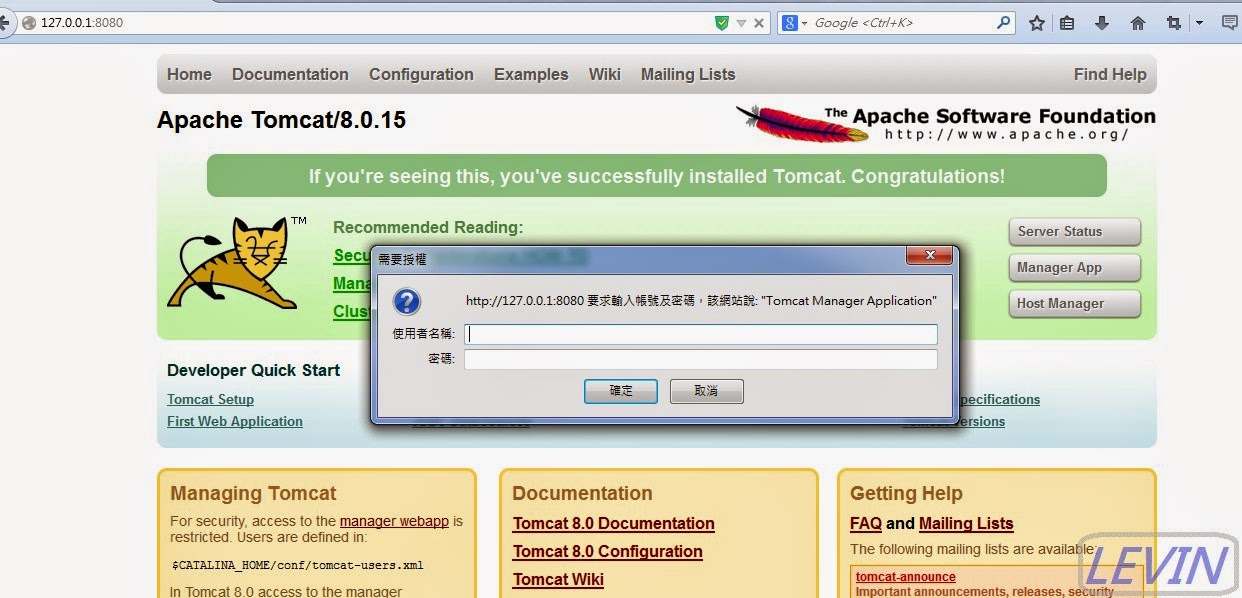
Task: Open the Mailing Lists nav item
Action: tap(688, 74)
